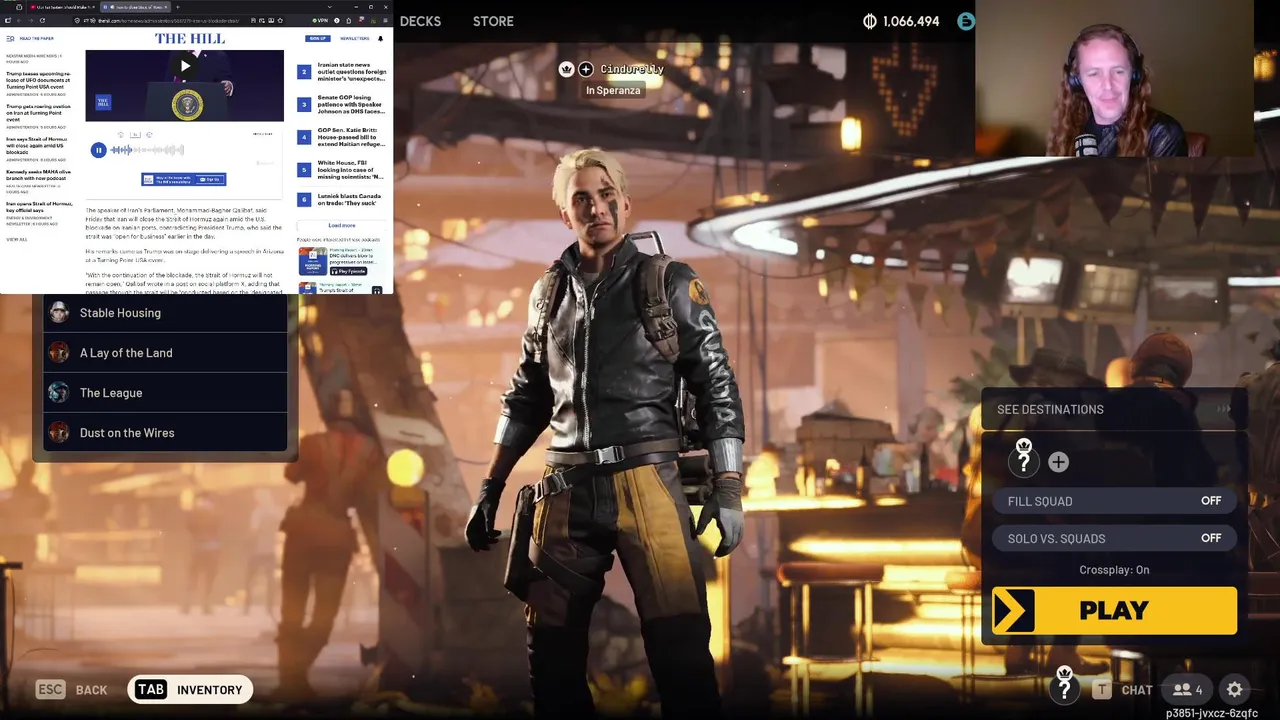Open the settings gear icon
Screen dimensions: 1280x720
coord(1235,690)
